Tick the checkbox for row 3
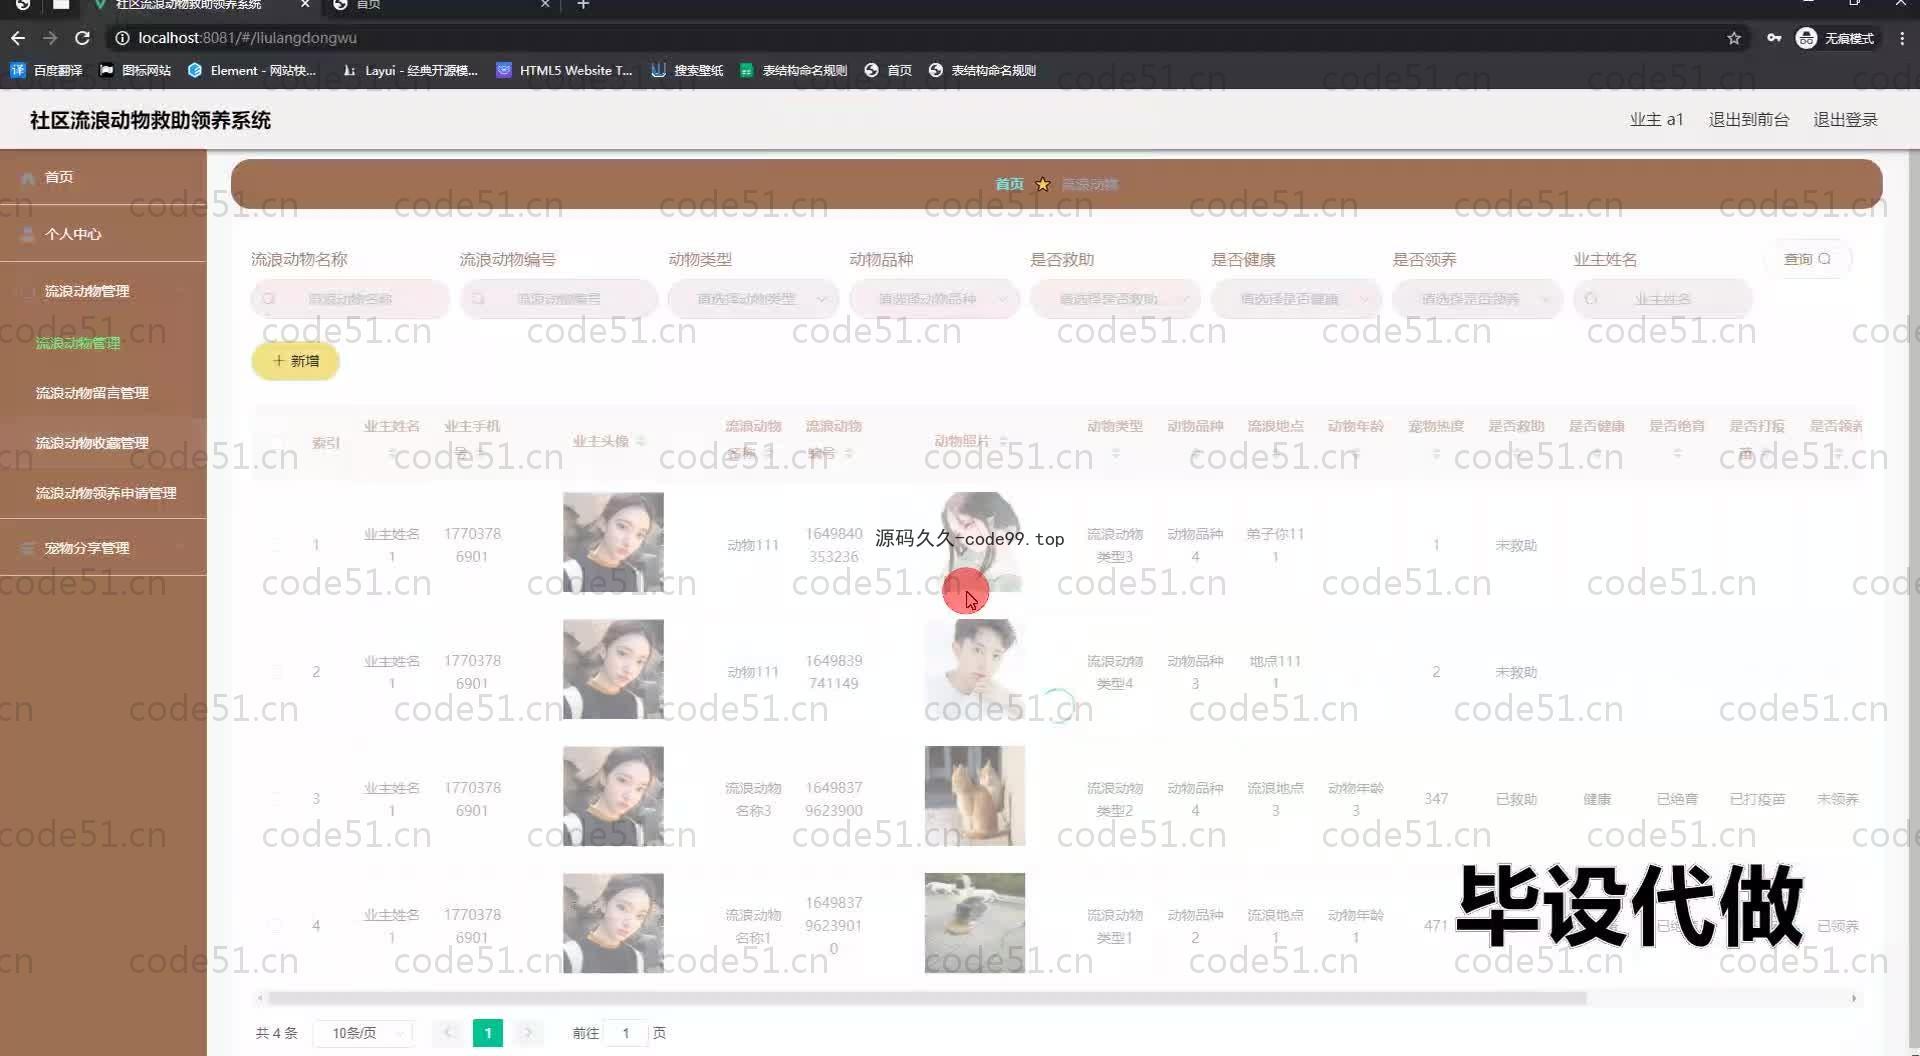Image resolution: width=1920 pixels, height=1056 pixels. (277, 799)
